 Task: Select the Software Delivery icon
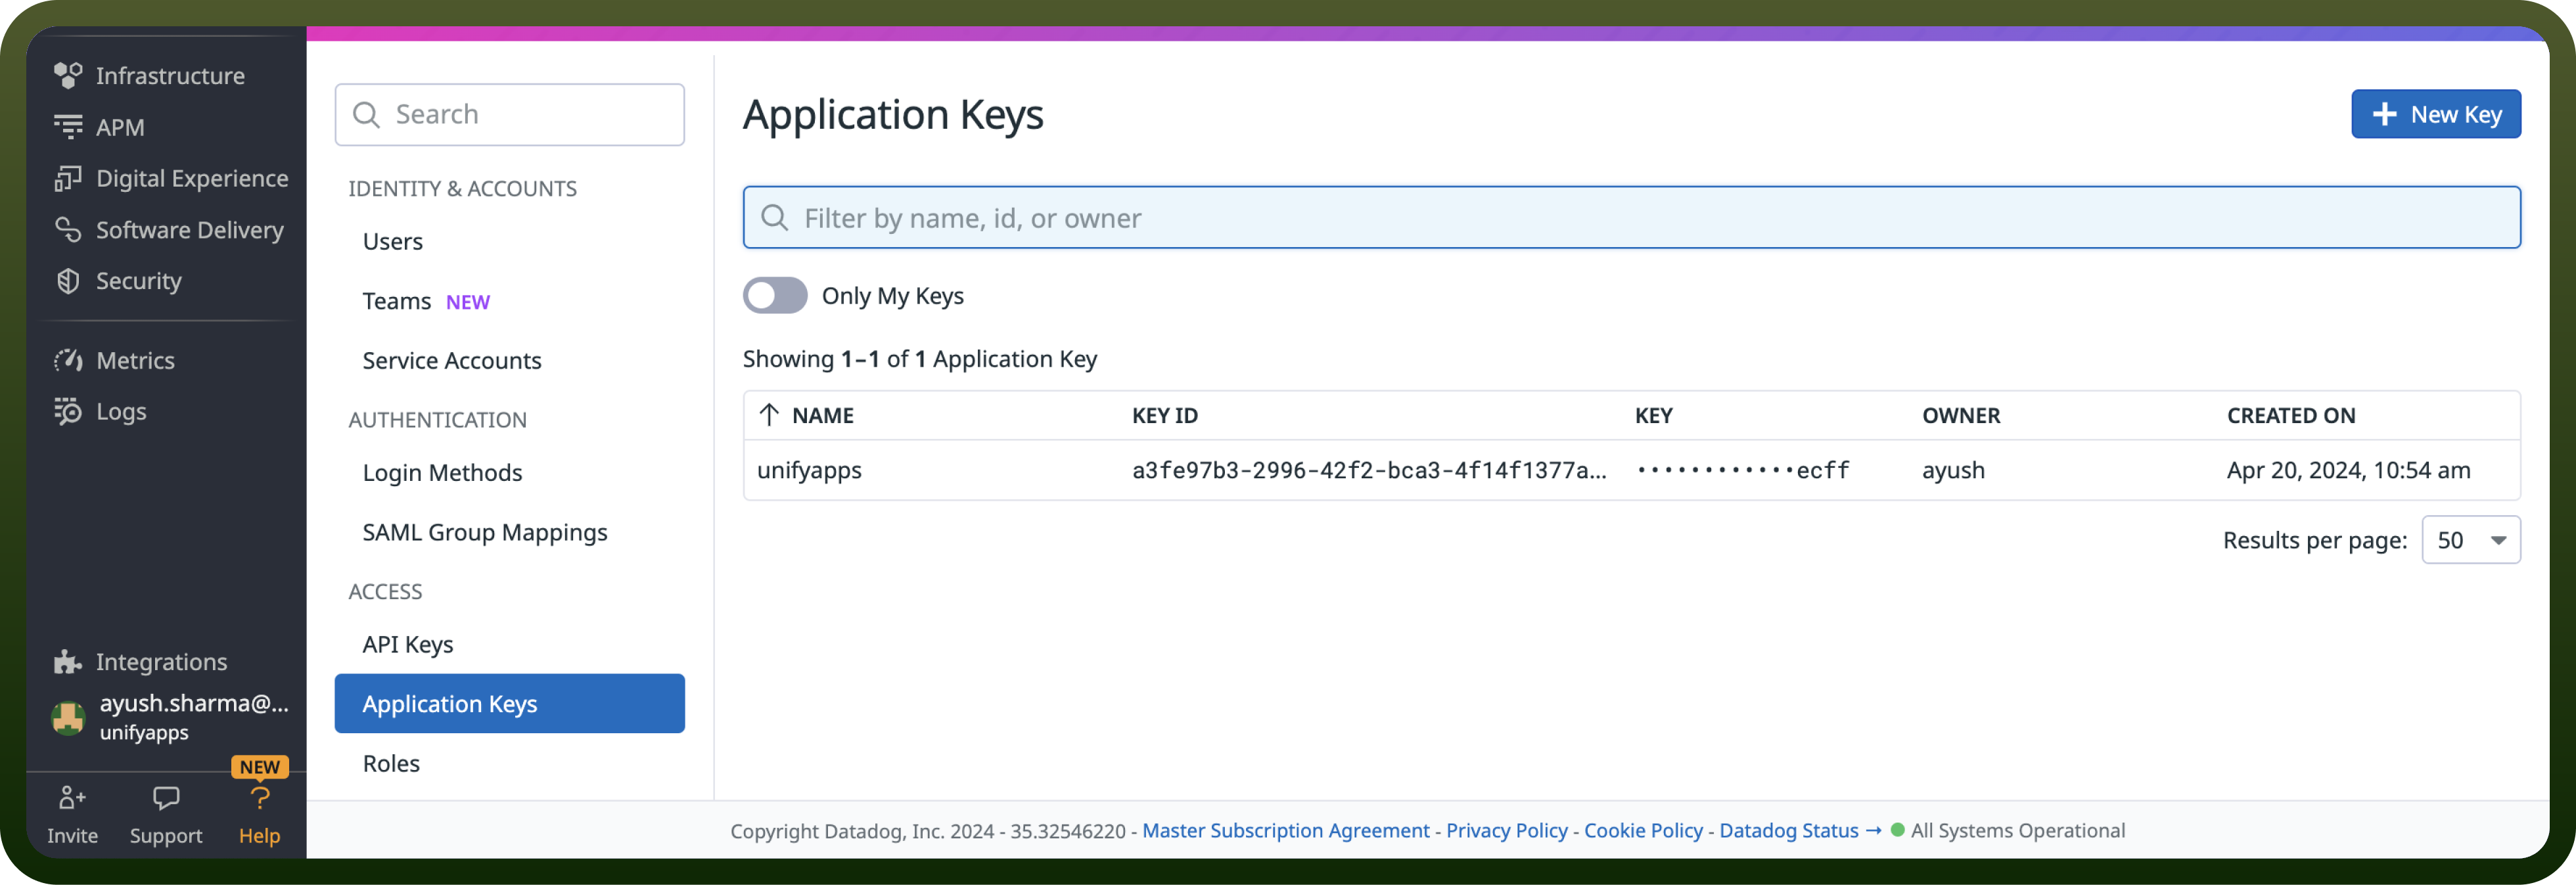coord(68,230)
